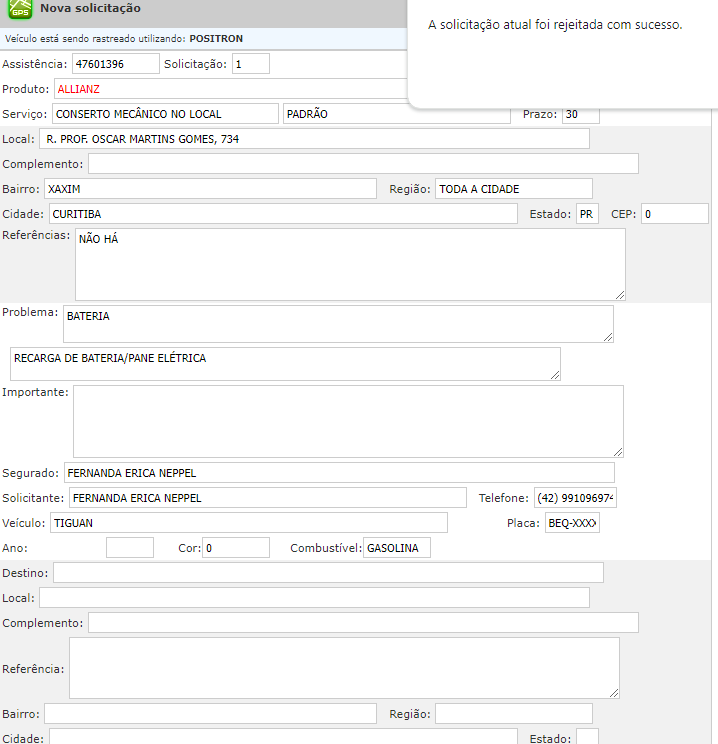Click the Telefone field

click(575, 498)
